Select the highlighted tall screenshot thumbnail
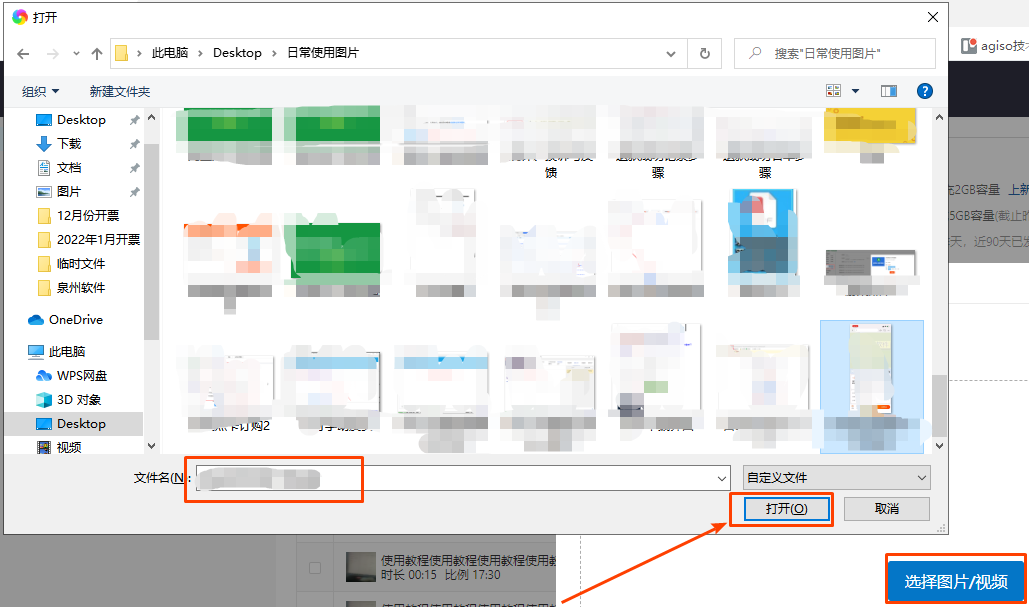 click(x=872, y=387)
